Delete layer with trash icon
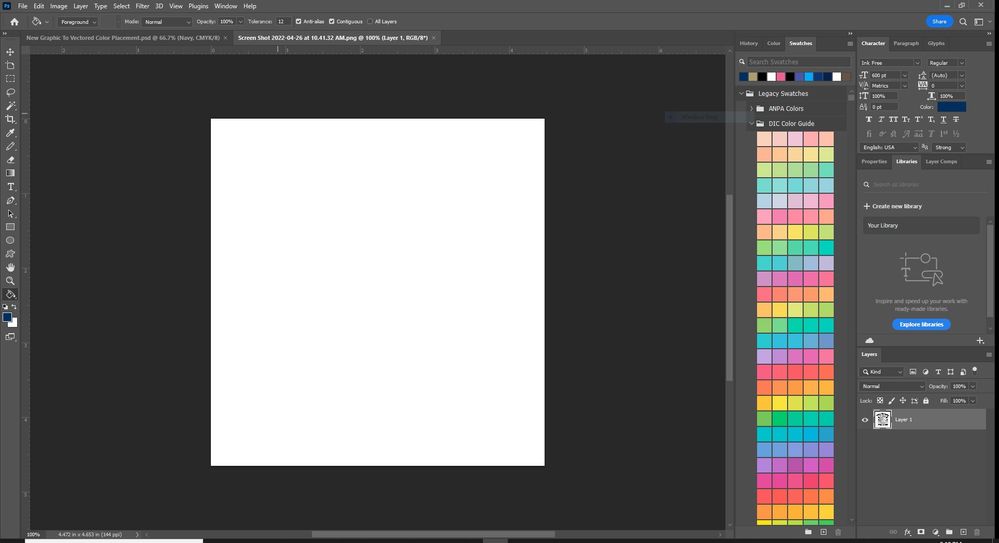Viewport: 999px width, 543px height. (977, 532)
